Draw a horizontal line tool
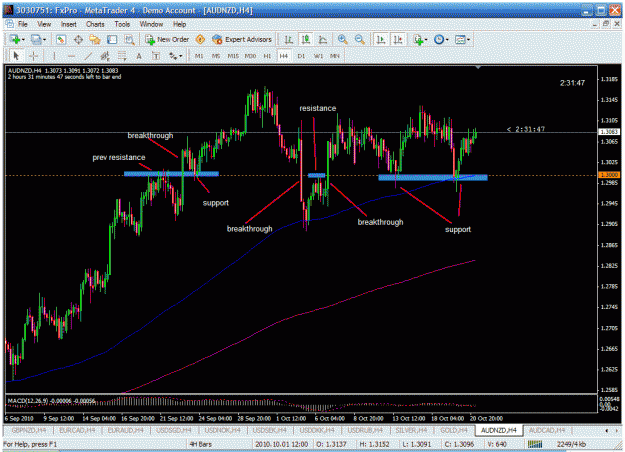The image size is (625, 452). [71, 56]
